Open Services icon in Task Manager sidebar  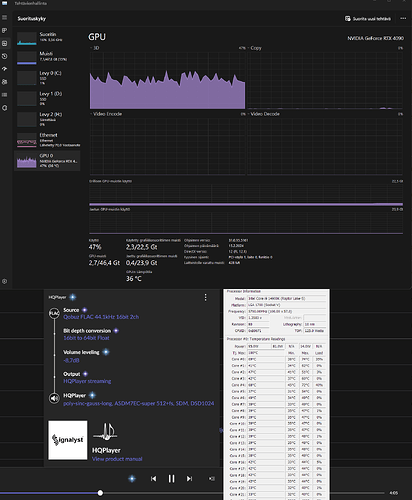click(5, 108)
